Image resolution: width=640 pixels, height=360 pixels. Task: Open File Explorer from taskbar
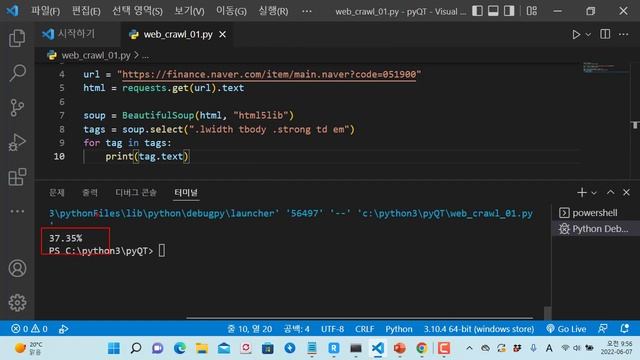tap(202, 348)
